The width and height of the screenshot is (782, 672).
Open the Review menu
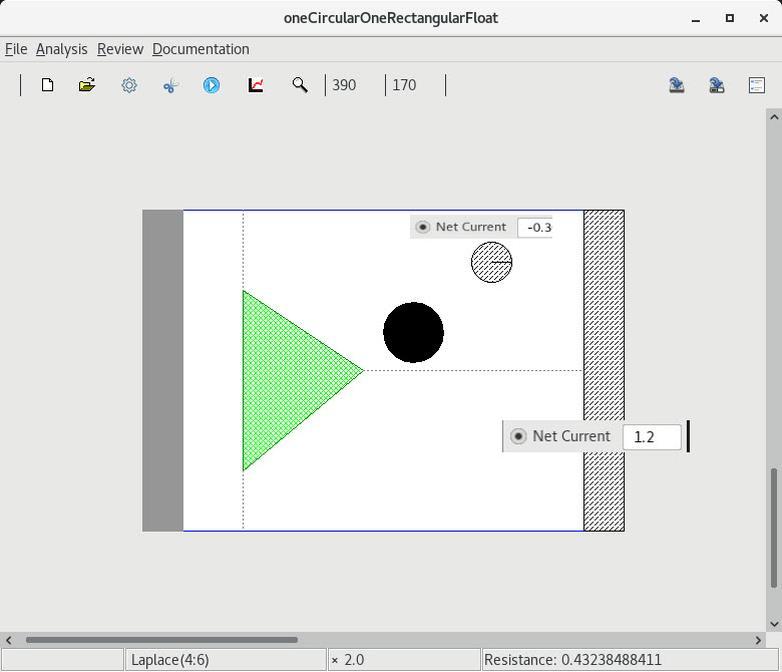pos(120,49)
